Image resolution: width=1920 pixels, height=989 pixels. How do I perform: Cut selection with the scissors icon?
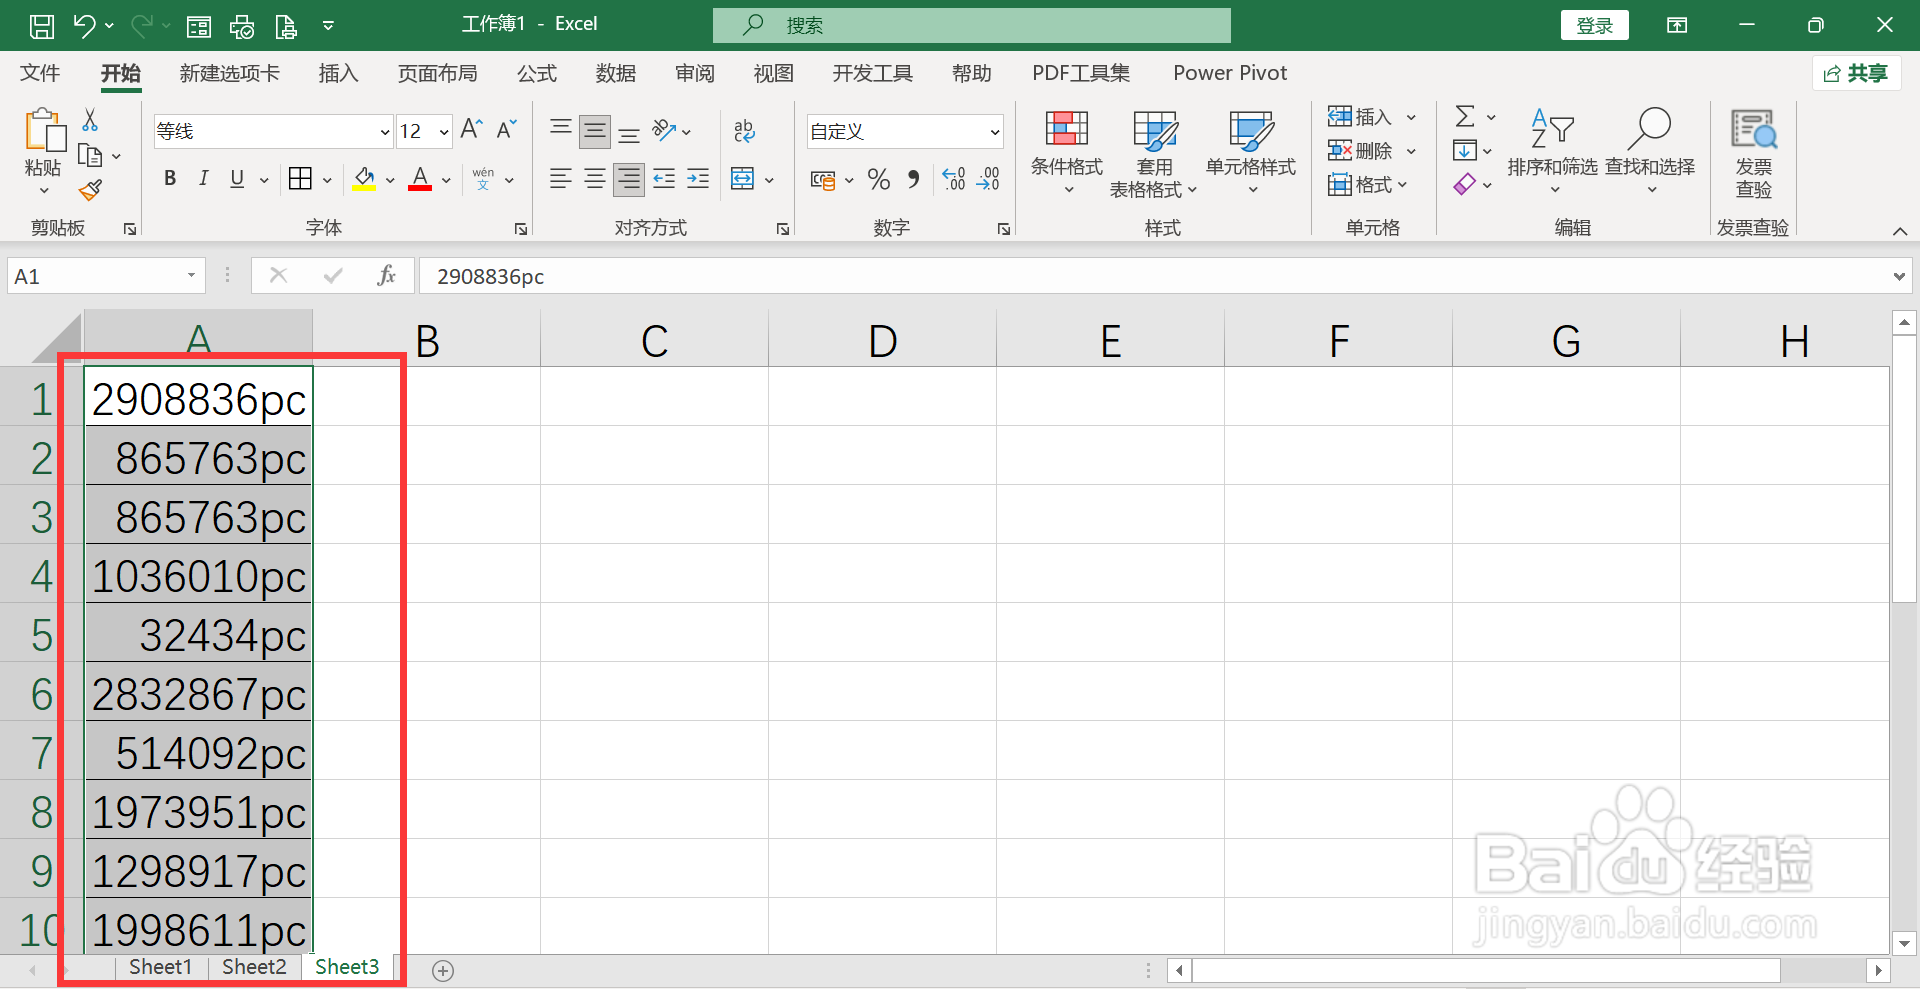90,120
